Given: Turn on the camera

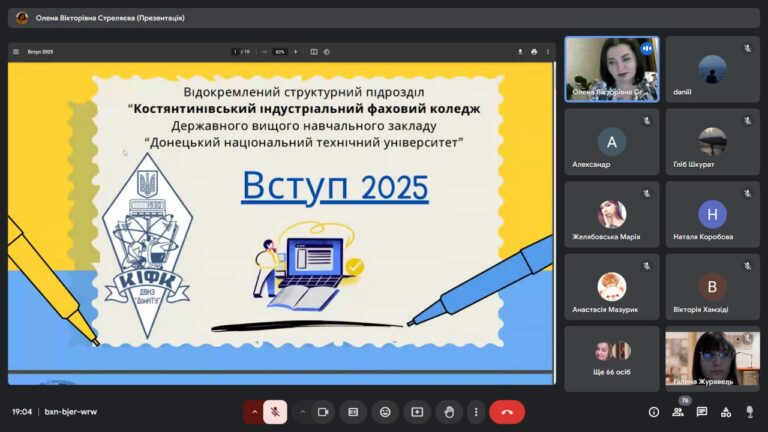Looking at the screenshot, I should pos(323,412).
